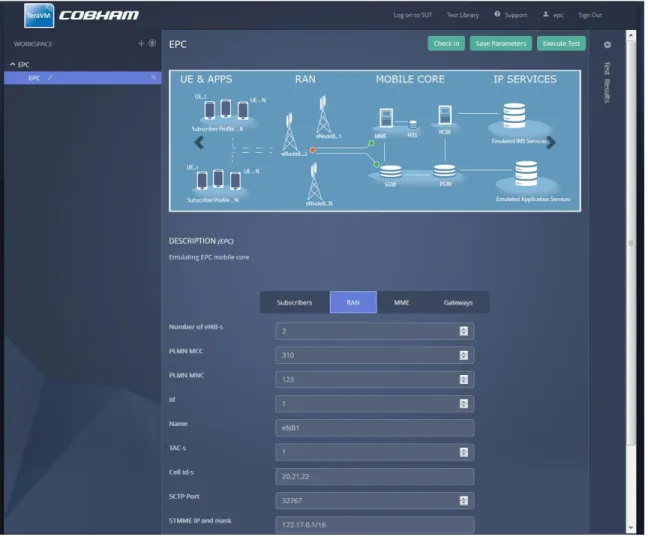
Task: Open the Test Results side panel
Action: pos(607,82)
